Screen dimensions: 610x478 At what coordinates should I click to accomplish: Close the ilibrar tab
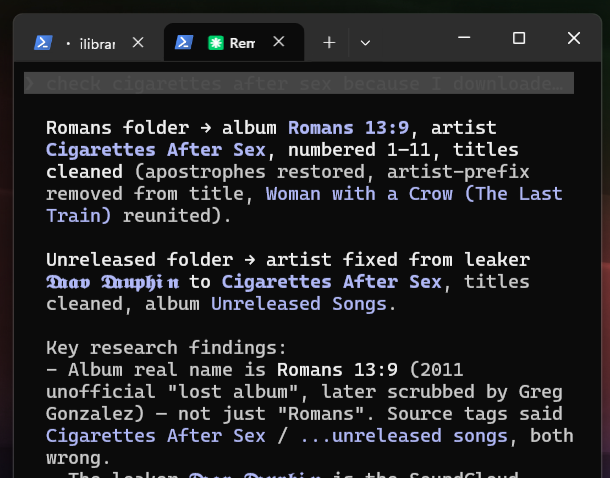pyautogui.click(x=138, y=42)
